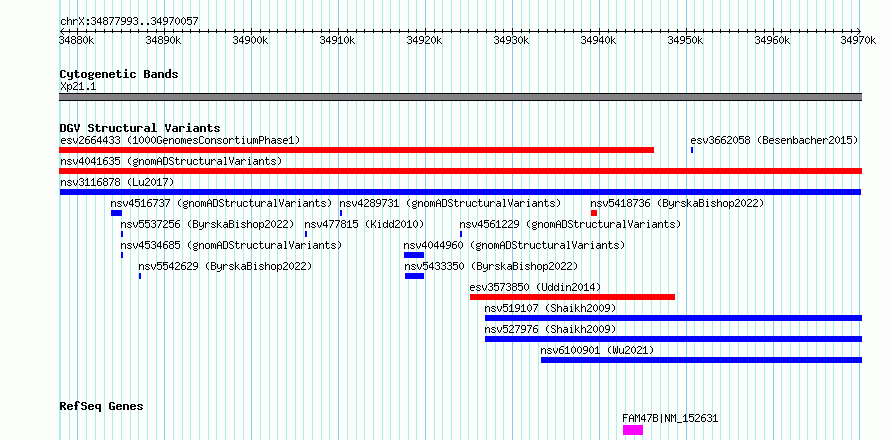890x440 pixels.
Task: Open the nsv4041635 (gnomADStructuralVariants) label
Action: (x=171, y=161)
